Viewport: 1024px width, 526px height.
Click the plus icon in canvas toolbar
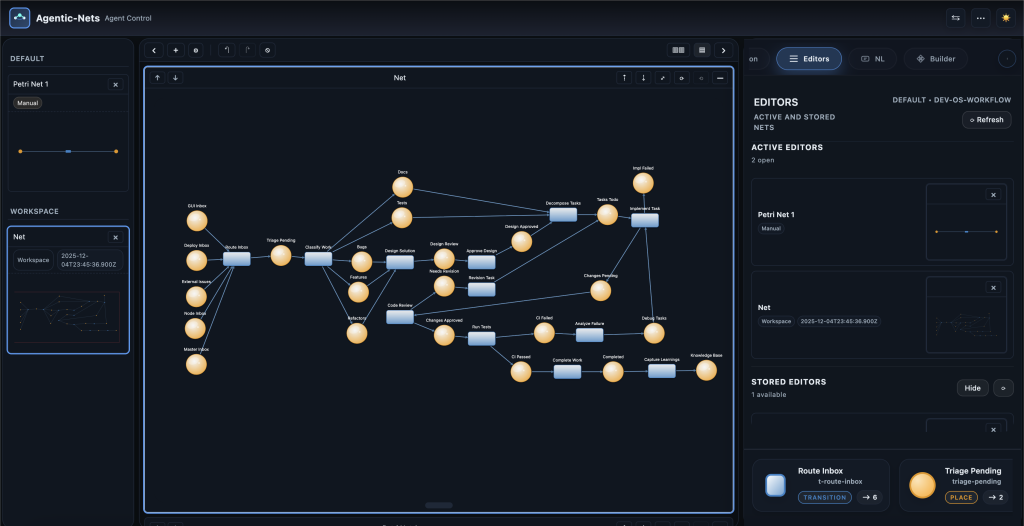point(175,50)
